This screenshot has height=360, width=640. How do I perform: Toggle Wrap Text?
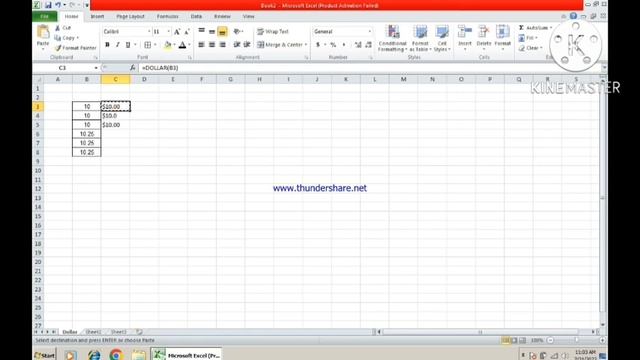click(x=273, y=31)
